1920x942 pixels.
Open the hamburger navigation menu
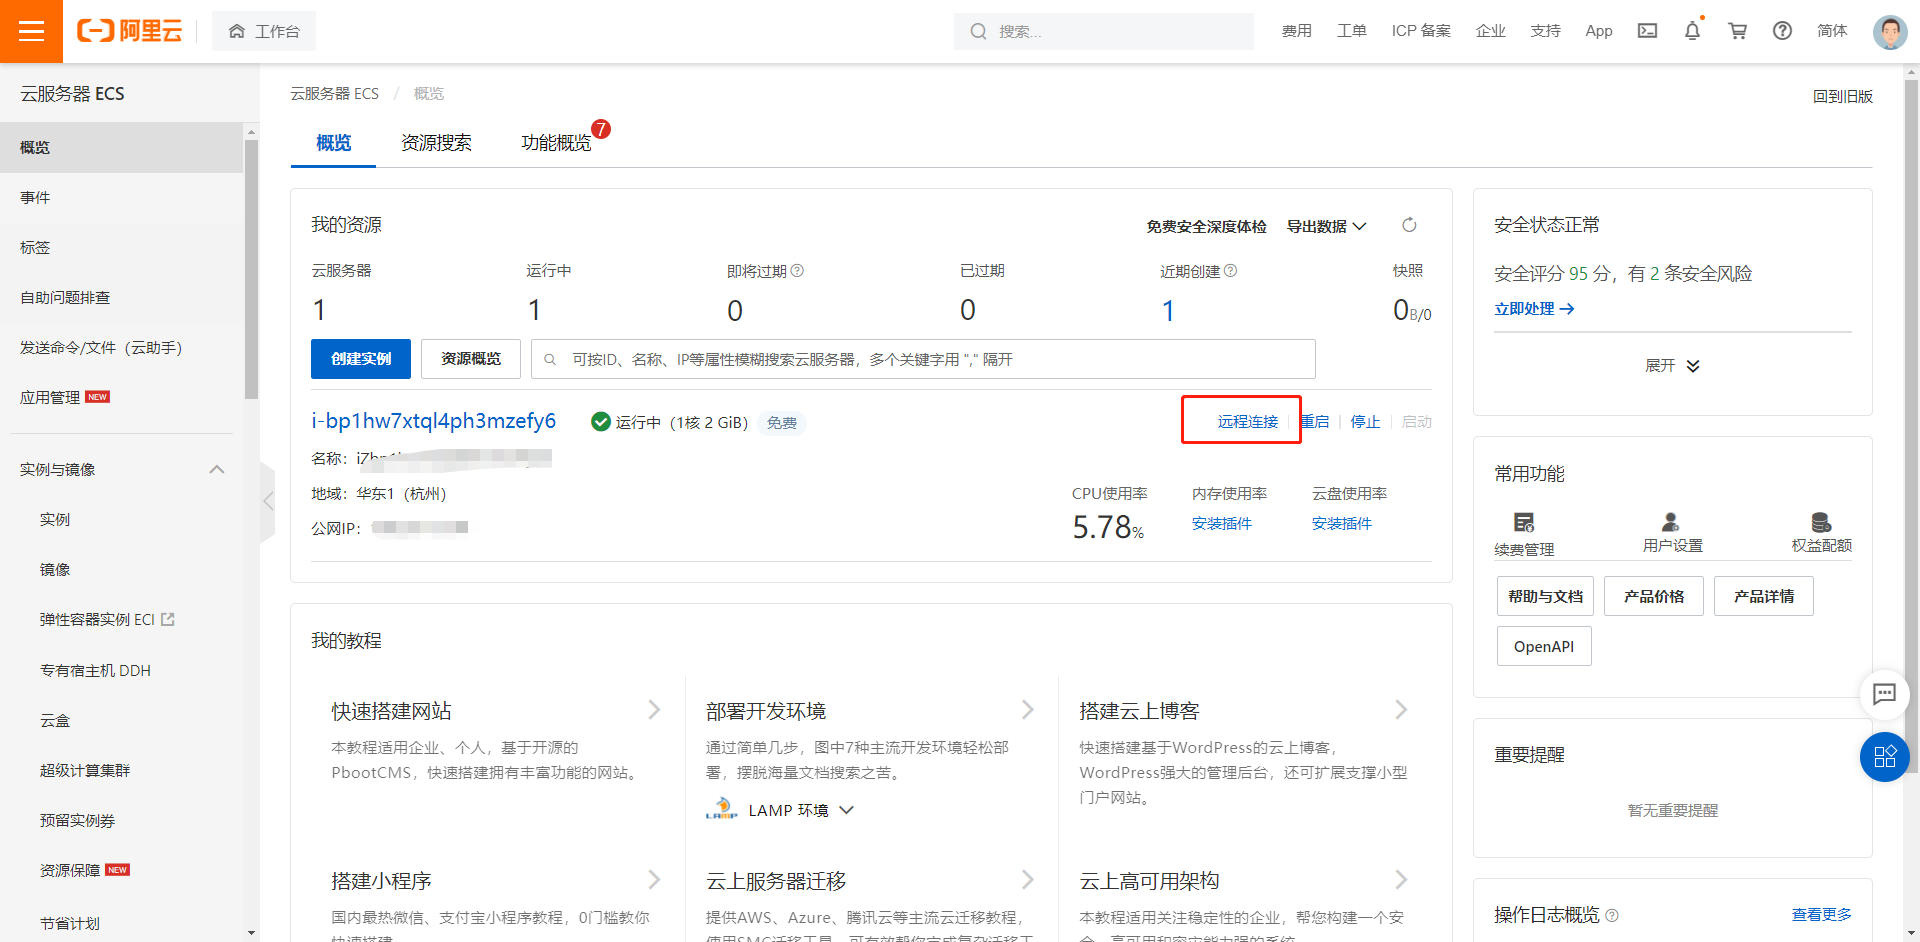(31, 31)
